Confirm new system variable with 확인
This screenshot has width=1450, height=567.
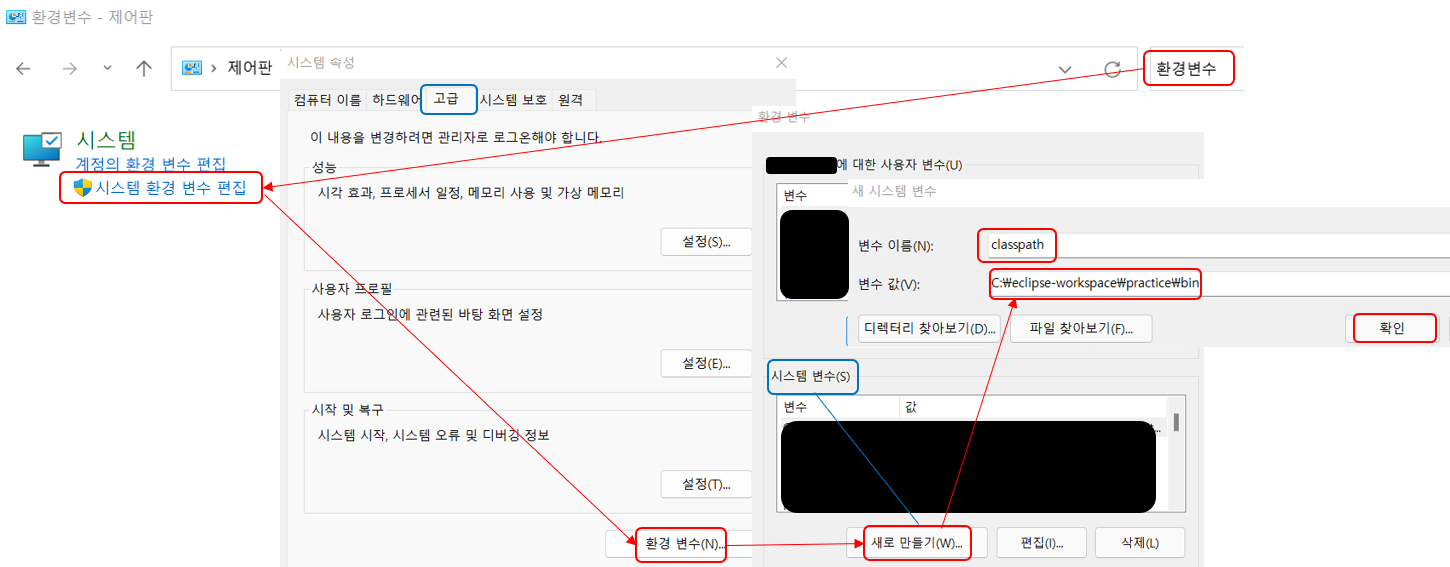click(x=1393, y=328)
